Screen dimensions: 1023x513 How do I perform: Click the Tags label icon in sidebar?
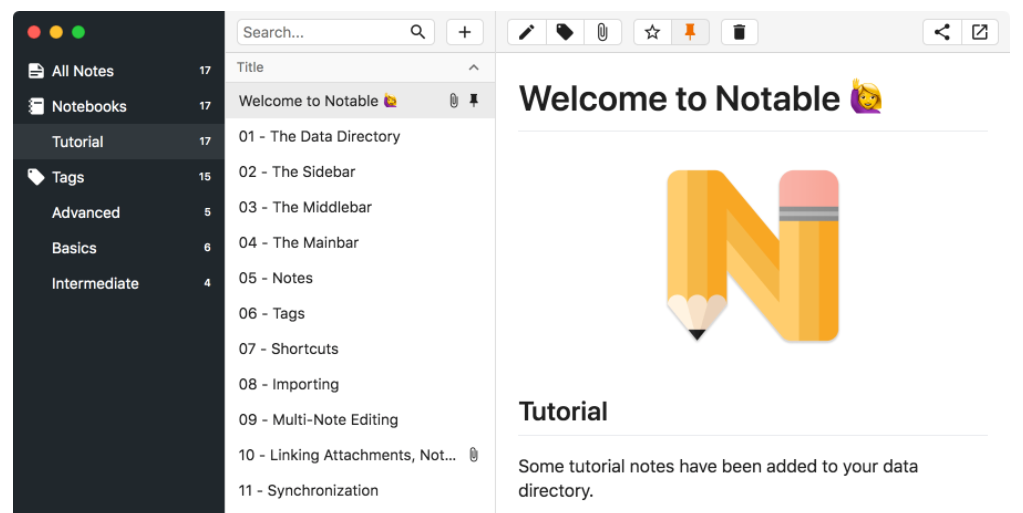coord(37,176)
